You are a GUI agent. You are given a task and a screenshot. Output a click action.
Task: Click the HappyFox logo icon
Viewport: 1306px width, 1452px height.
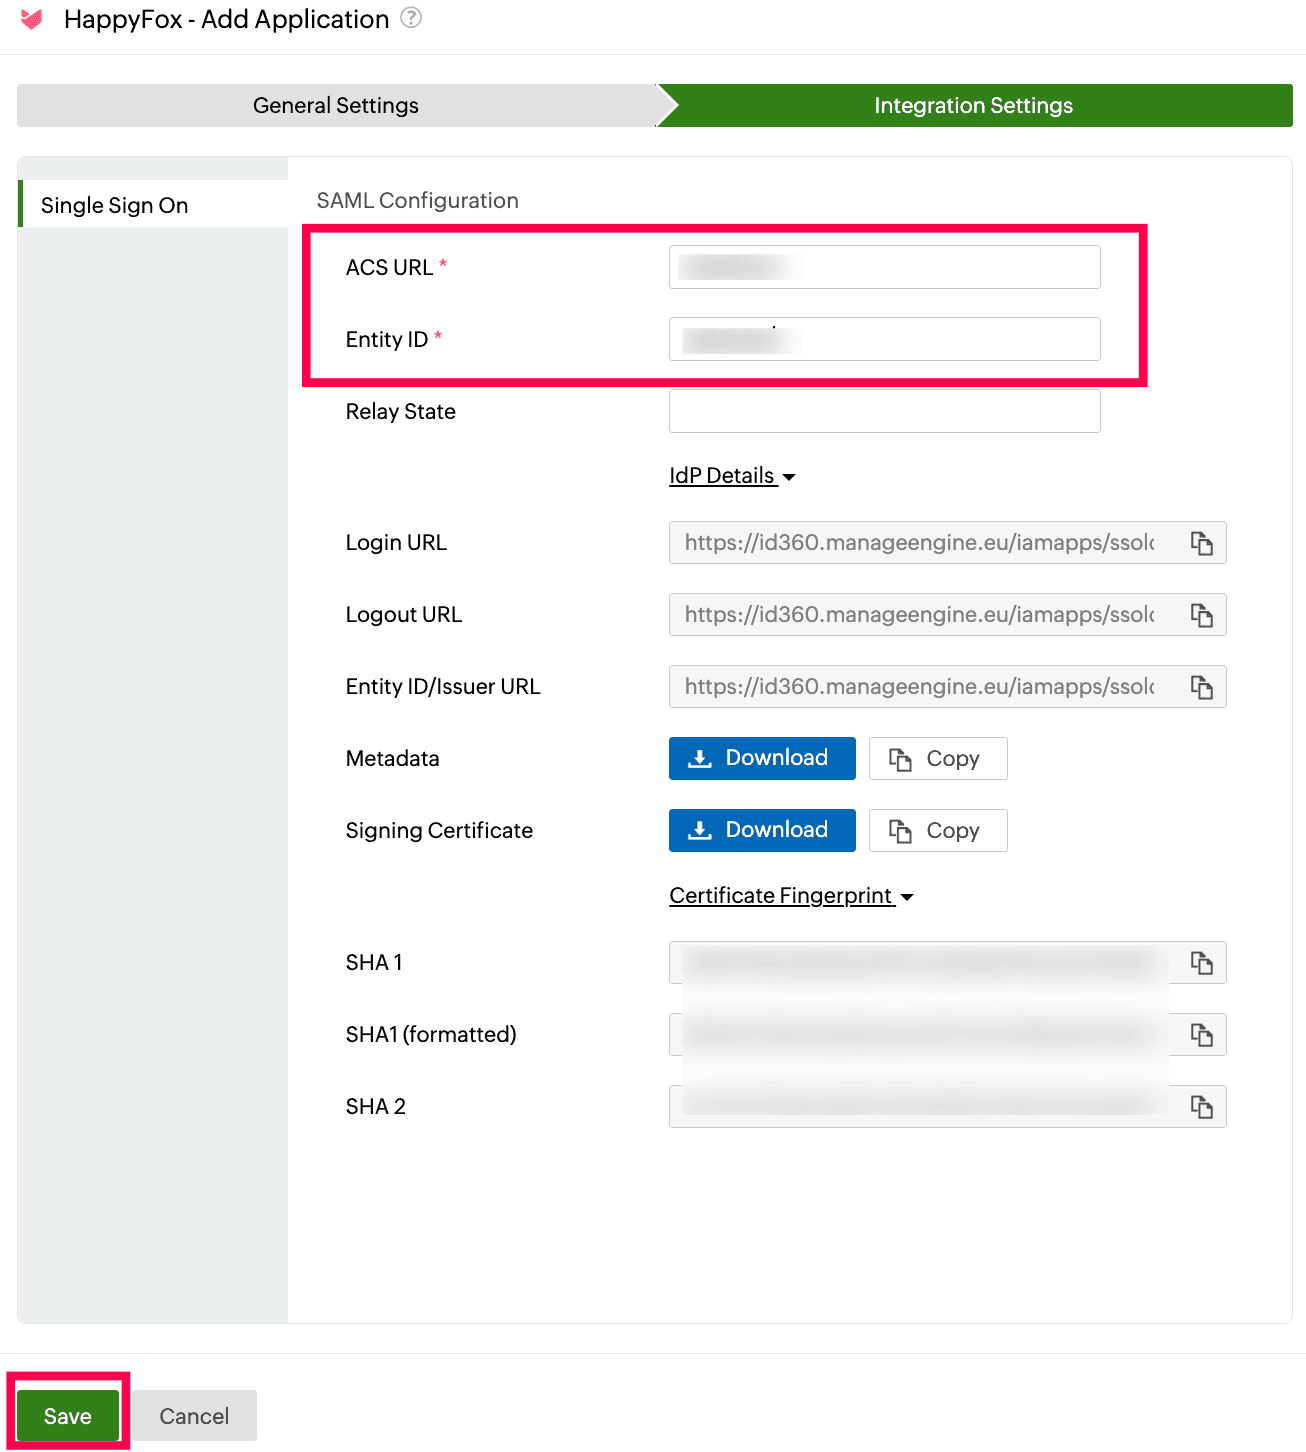32,19
